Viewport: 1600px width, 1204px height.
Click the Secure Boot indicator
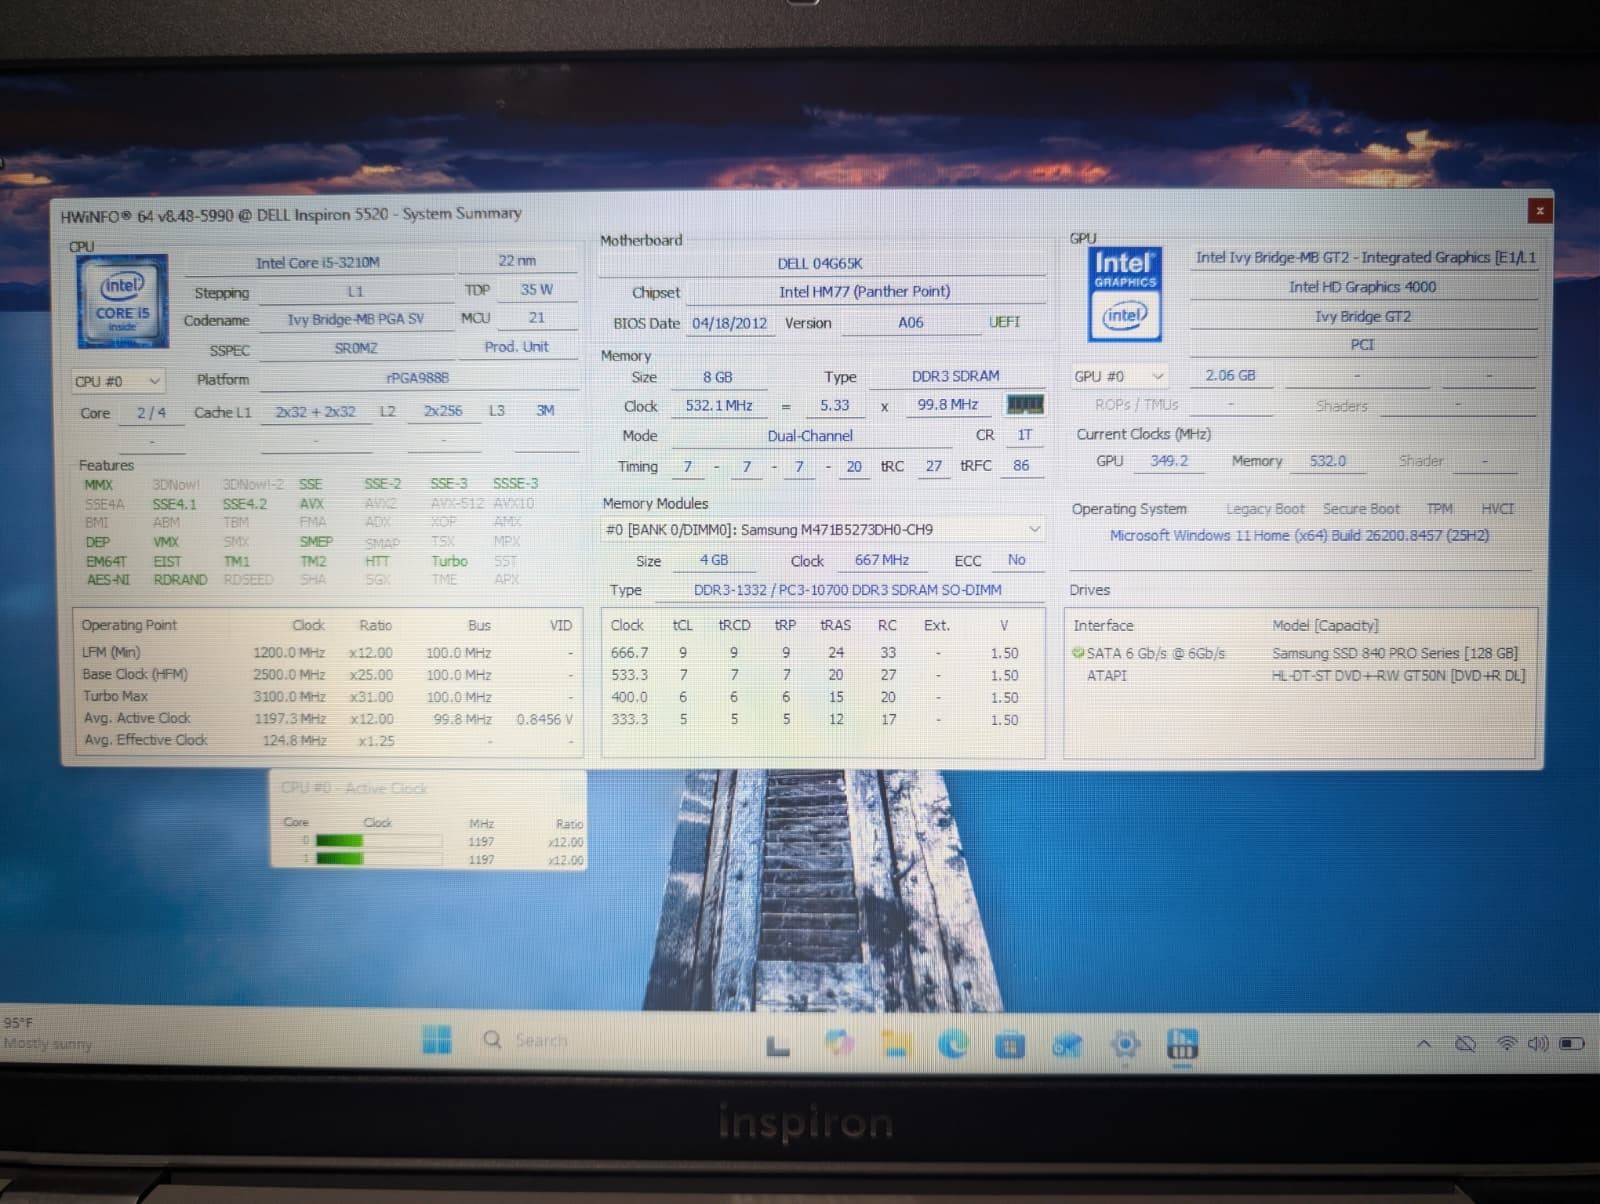coord(1361,509)
